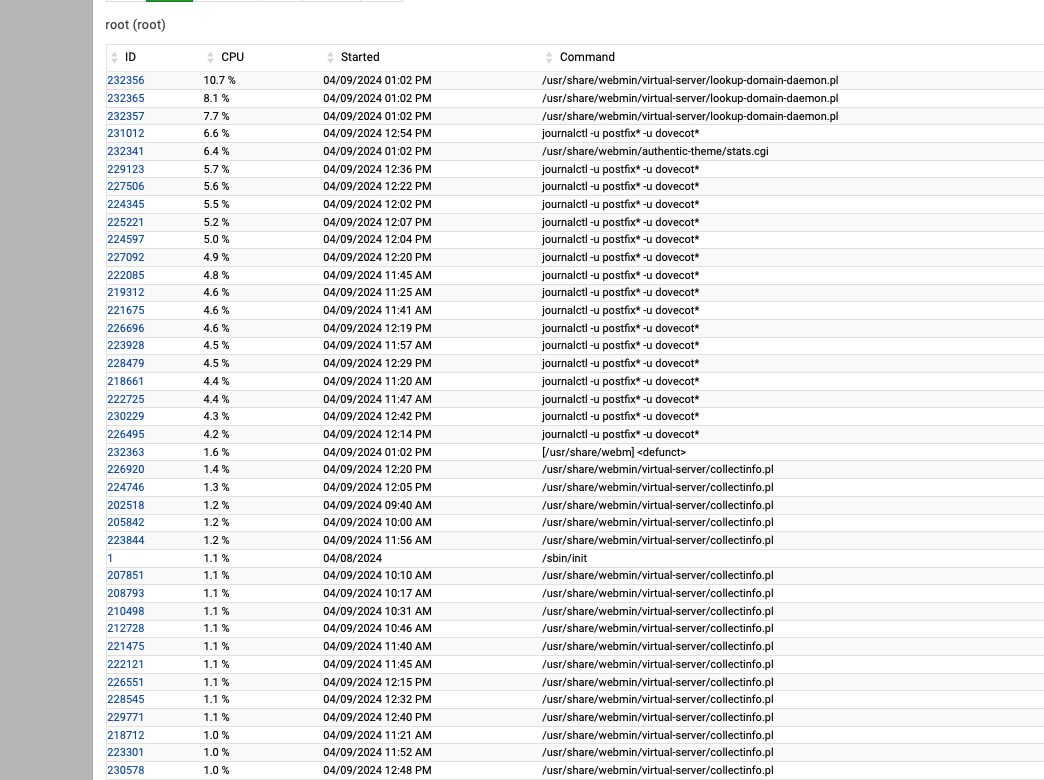
Task: Select the 10.7 % CPU value
Action: [x=220, y=81]
